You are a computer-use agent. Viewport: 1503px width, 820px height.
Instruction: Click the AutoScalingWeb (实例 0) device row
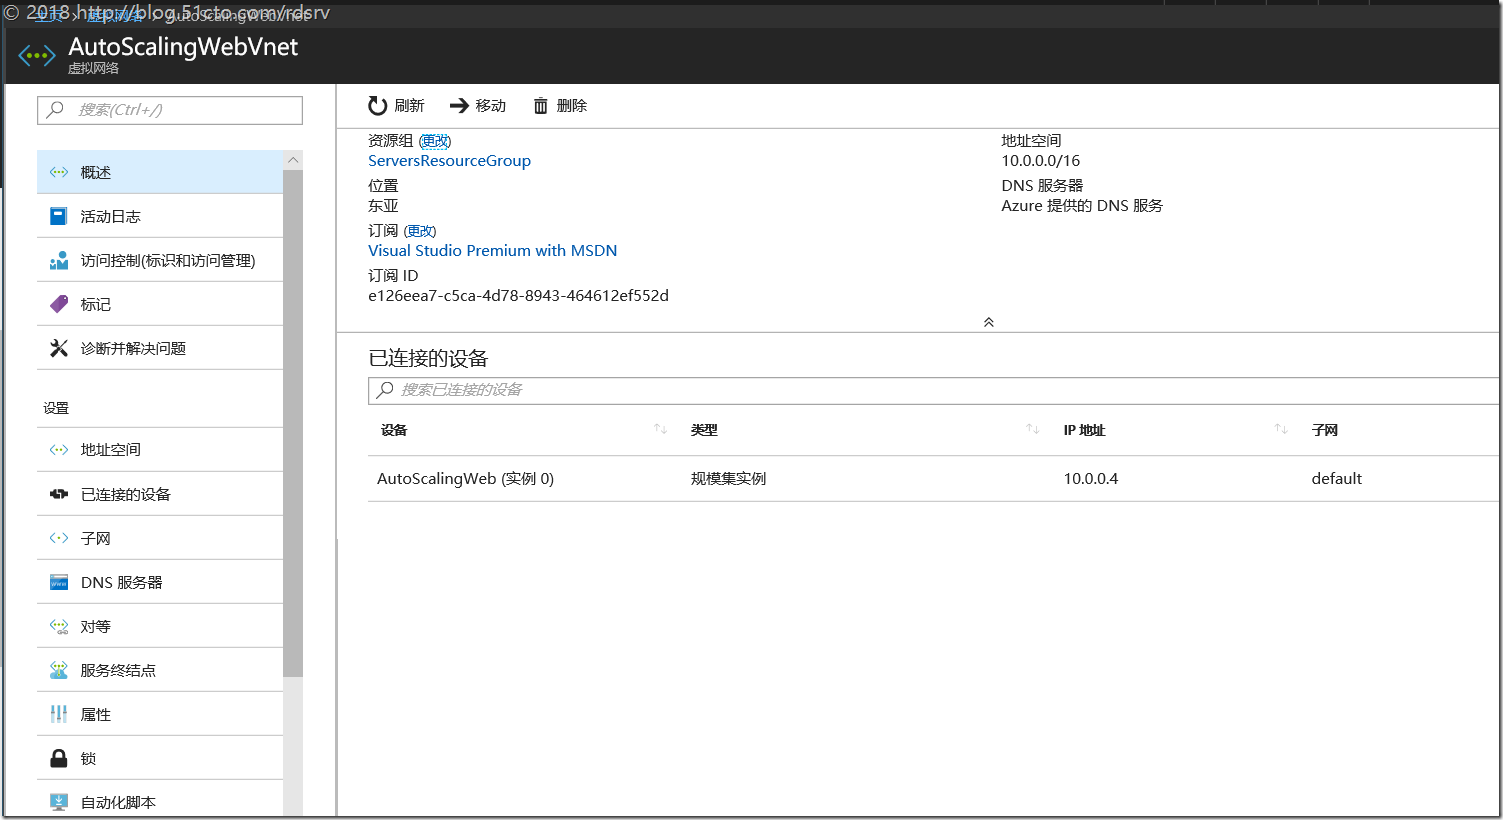coord(933,478)
